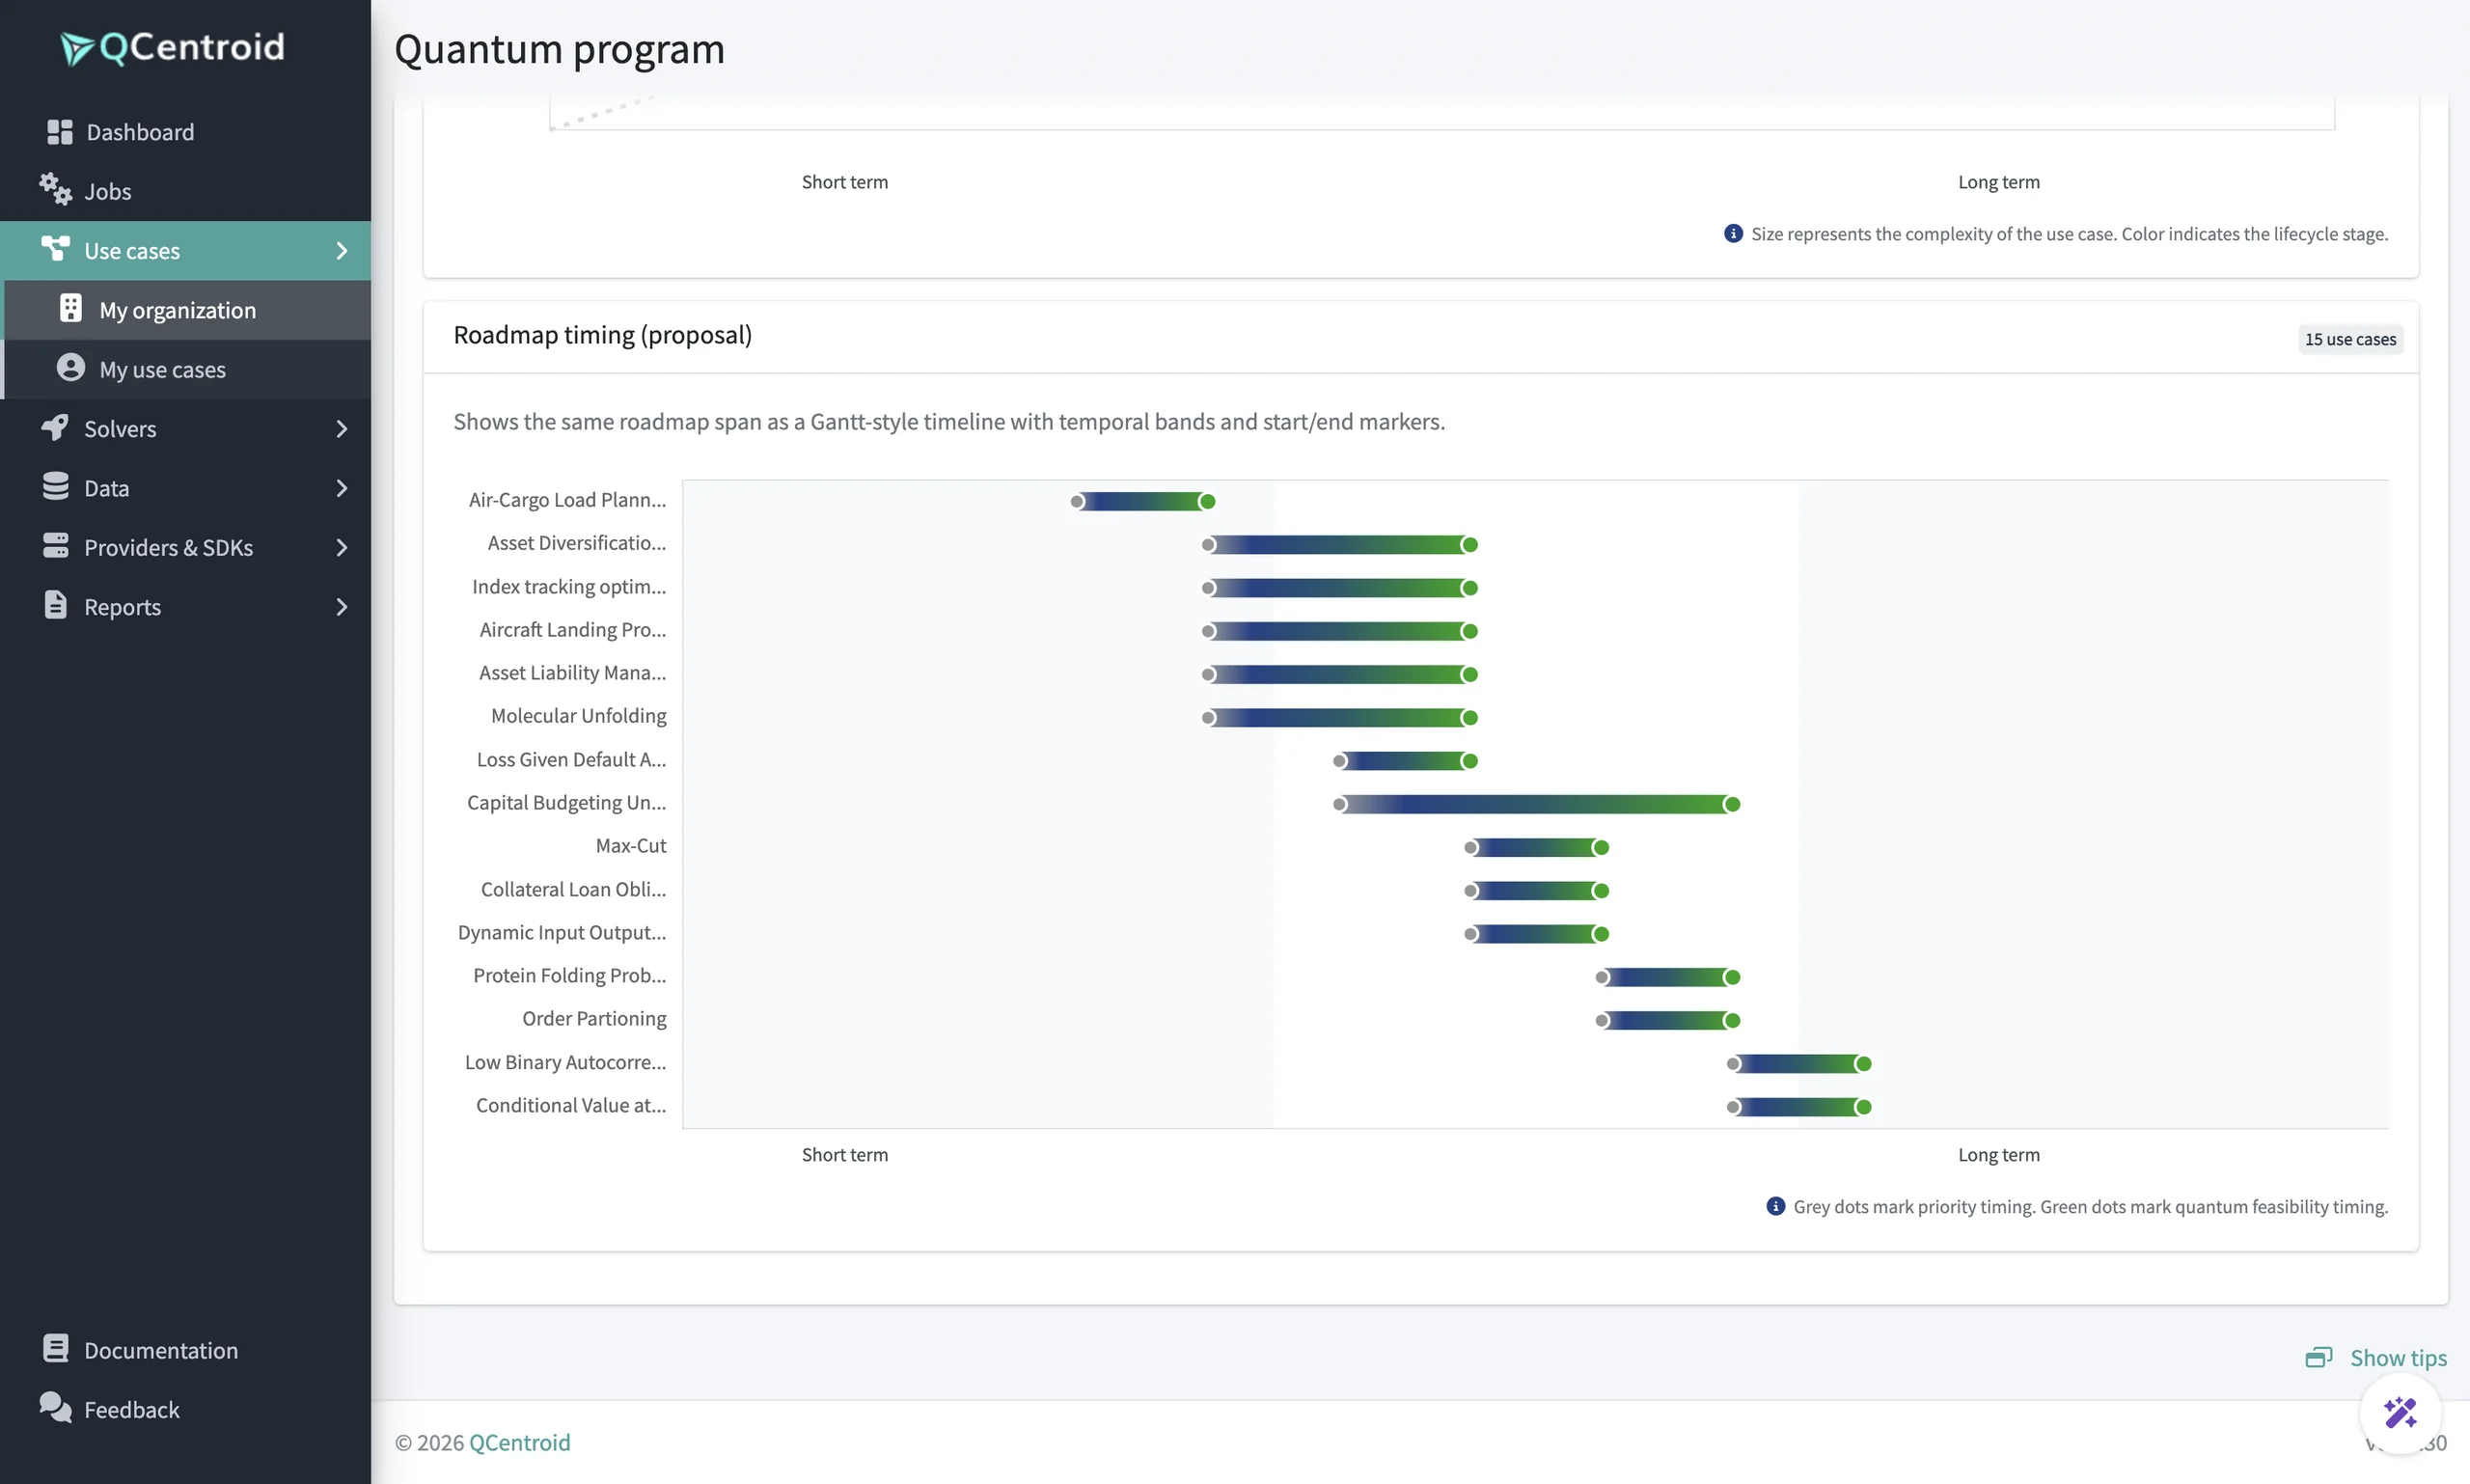The height and width of the screenshot is (1484, 2470).
Task: Click the Asset Diversificatio... row label
Action: [576, 543]
